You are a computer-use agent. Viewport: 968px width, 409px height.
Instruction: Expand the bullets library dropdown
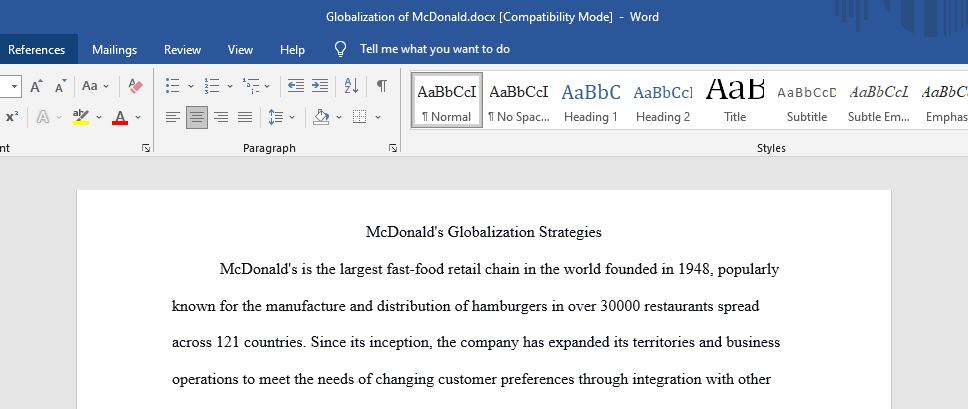[191, 86]
